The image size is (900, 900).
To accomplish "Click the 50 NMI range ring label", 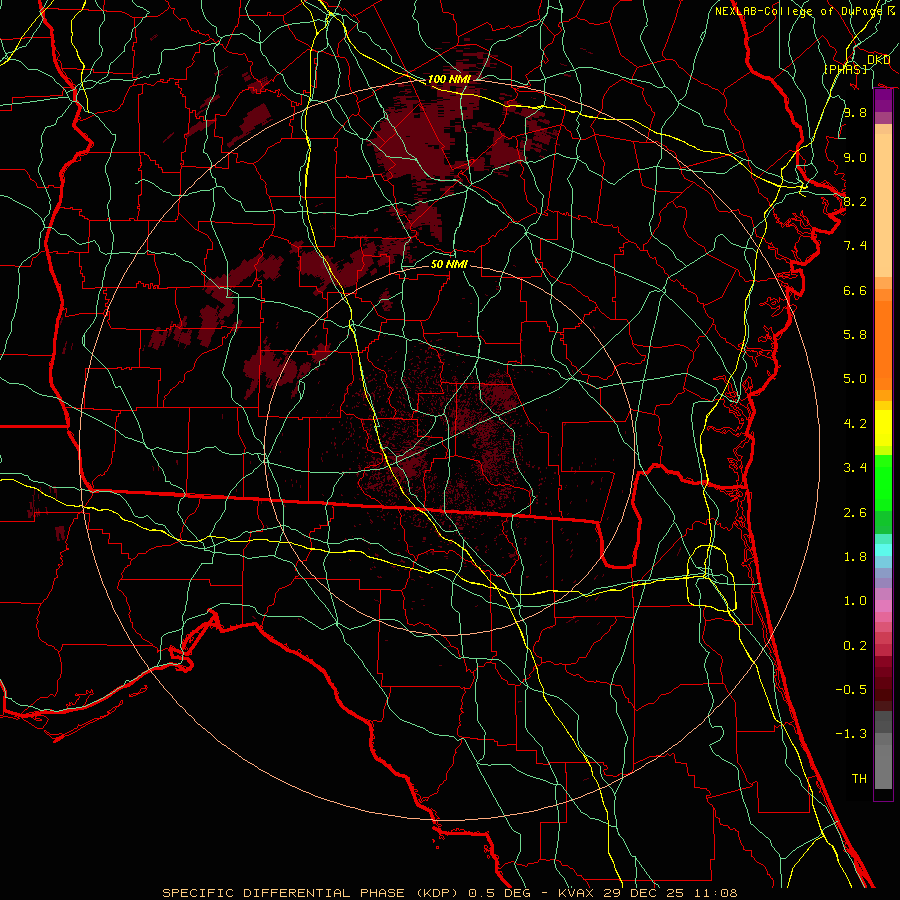I will click(449, 265).
